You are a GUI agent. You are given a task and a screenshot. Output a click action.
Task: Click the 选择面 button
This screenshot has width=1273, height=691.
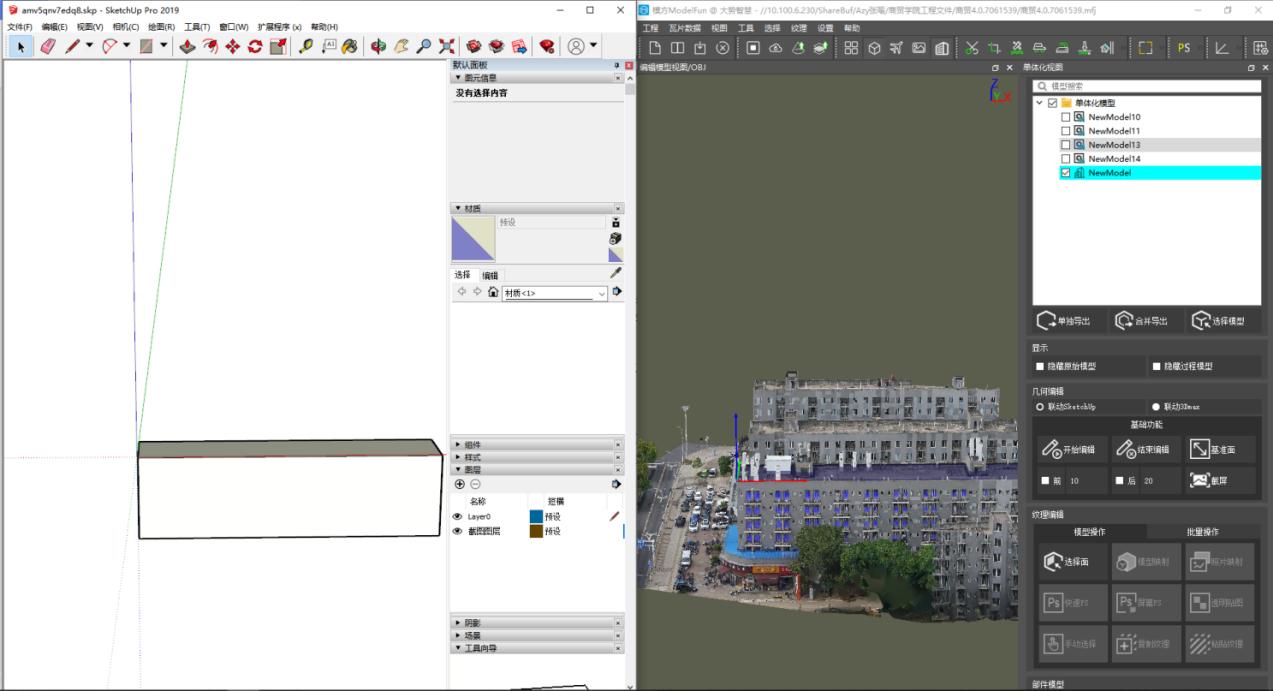coord(1070,562)
